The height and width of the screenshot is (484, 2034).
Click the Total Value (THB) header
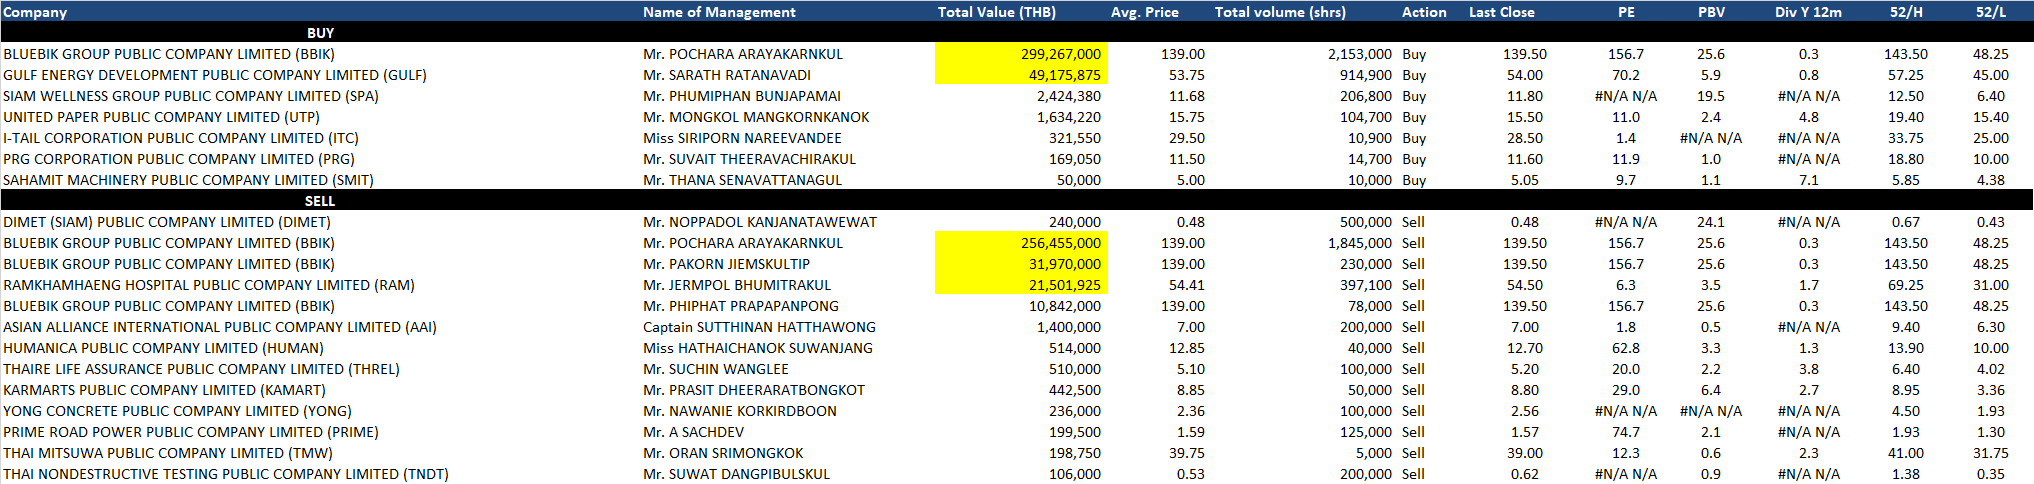tap(996, 12)
